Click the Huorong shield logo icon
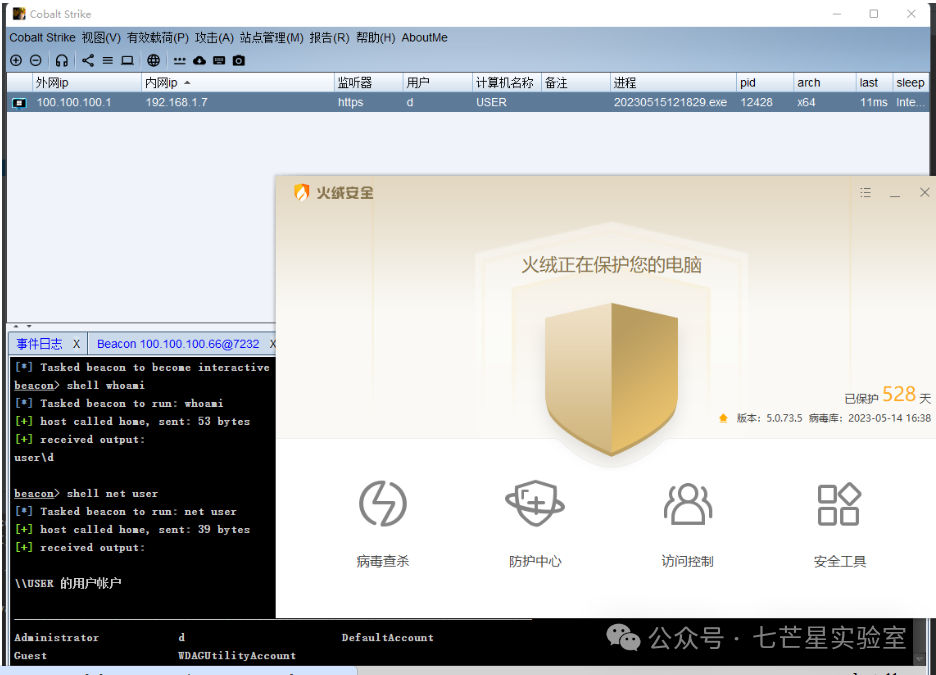 302,192
